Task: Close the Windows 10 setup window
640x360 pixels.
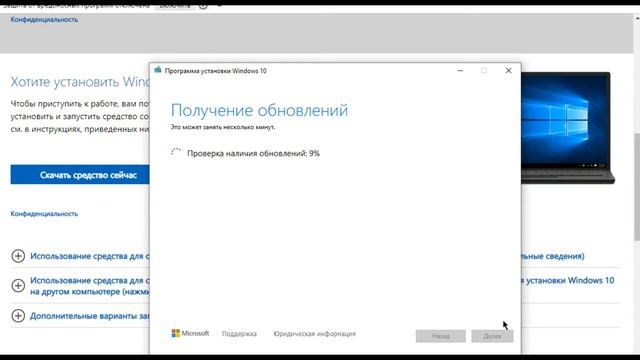Action: tap(508, 71)
